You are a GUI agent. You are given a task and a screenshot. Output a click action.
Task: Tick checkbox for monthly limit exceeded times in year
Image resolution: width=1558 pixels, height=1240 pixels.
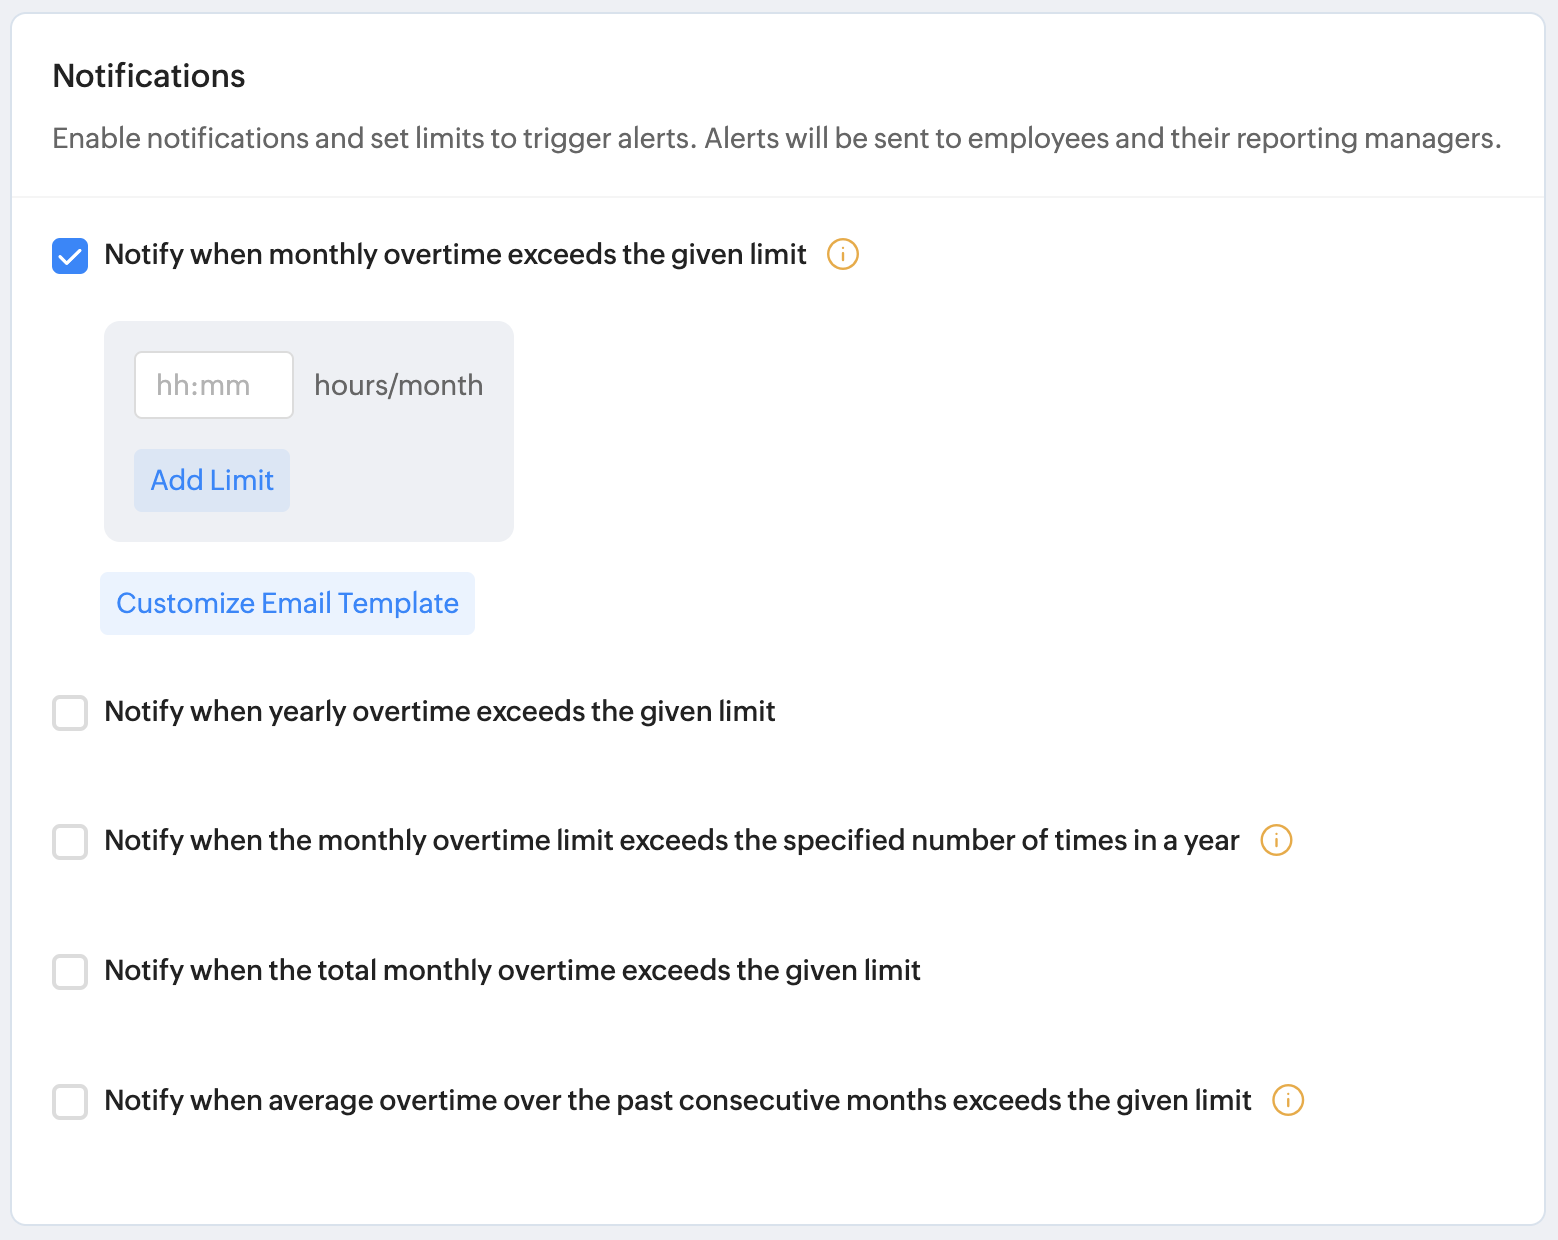tap(70, 842)
